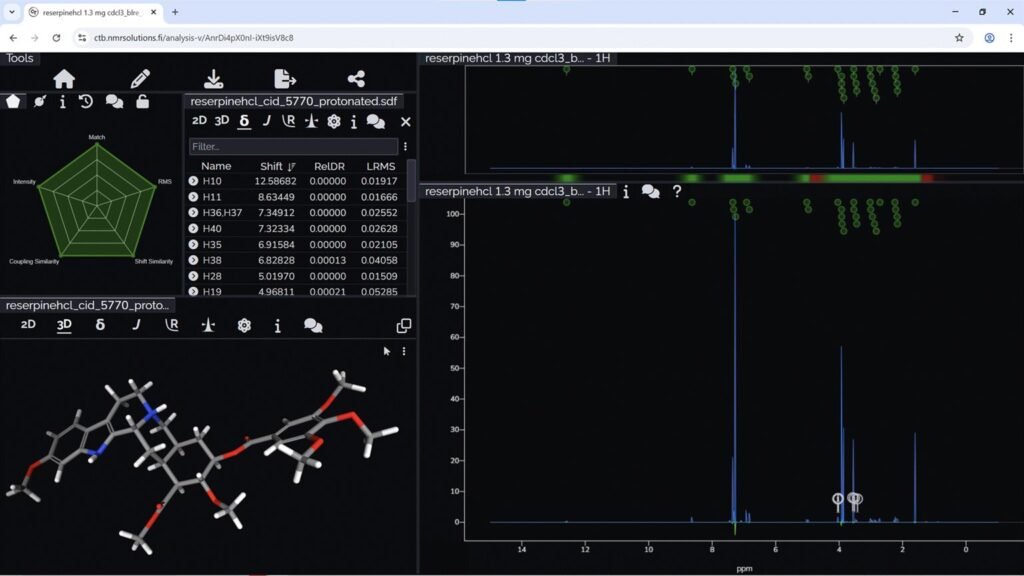Image resolution: width=1024 pixels, height=576 pixels.
Task: Select the Home icon in the Tools panel
Action: tap(63, 80)
